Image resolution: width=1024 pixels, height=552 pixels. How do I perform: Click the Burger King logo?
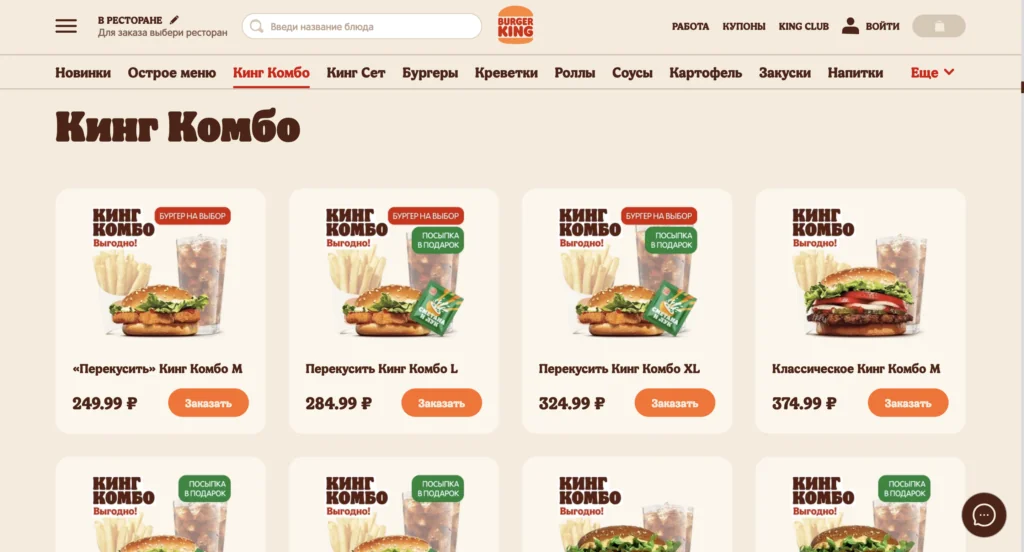click(515, 25)
